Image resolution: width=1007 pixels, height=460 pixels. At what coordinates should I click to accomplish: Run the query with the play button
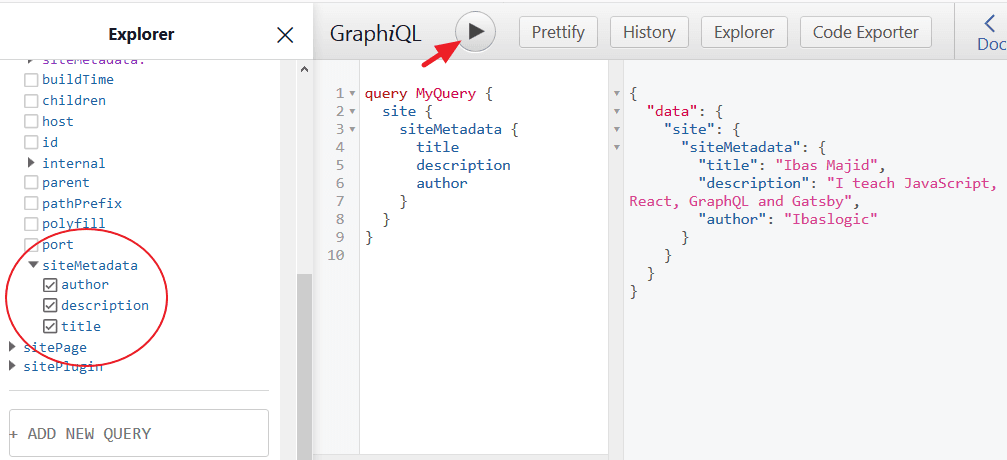coord(476,32)
